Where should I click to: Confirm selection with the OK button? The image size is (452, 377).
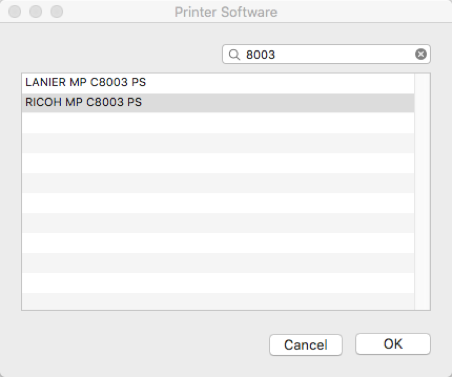pos(393,344)
